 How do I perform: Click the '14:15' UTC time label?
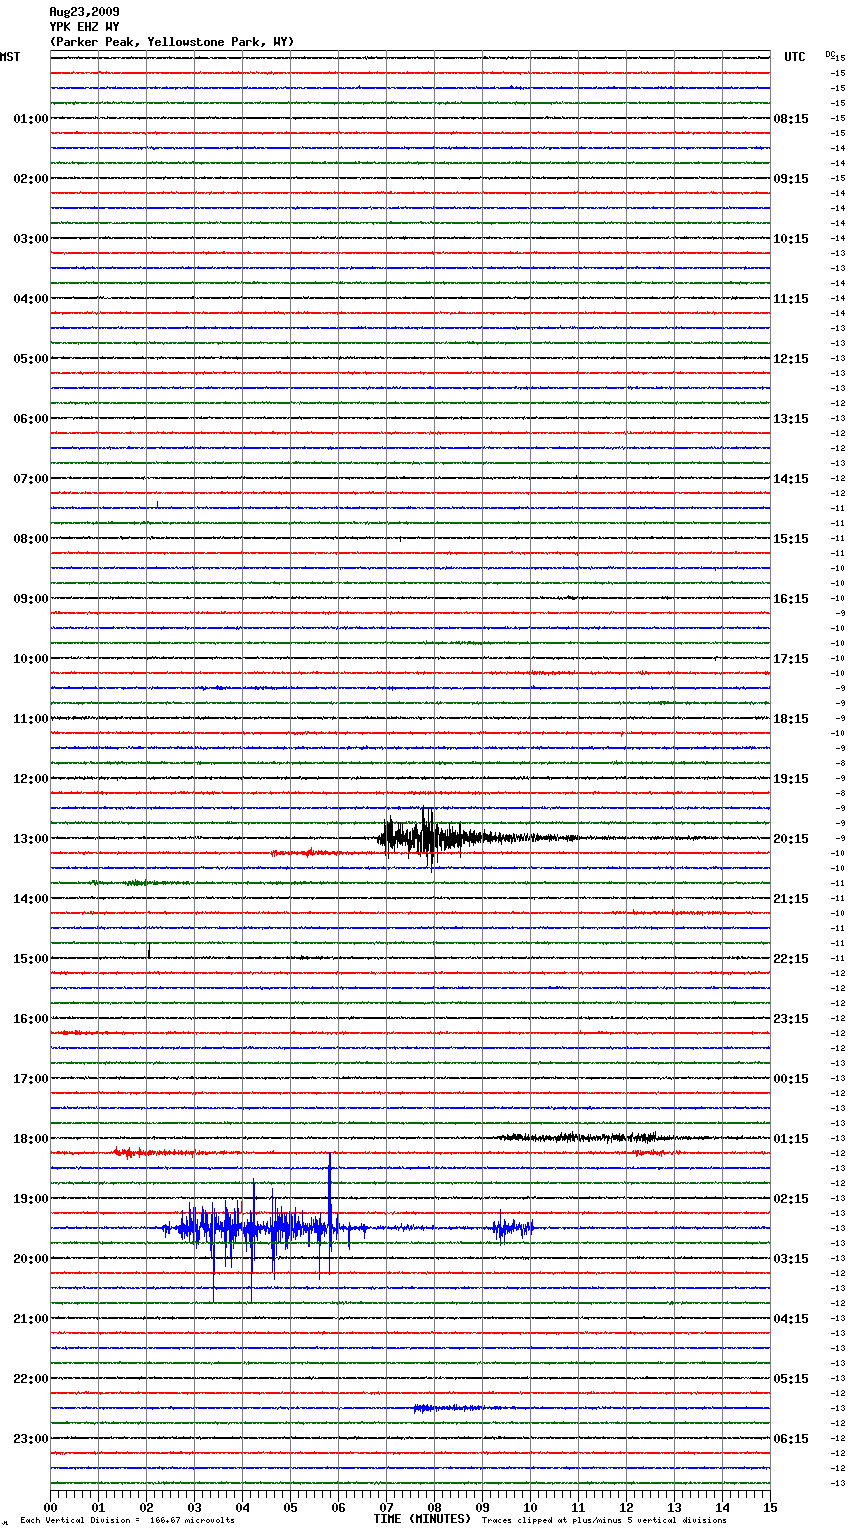(x=791, y=479)
